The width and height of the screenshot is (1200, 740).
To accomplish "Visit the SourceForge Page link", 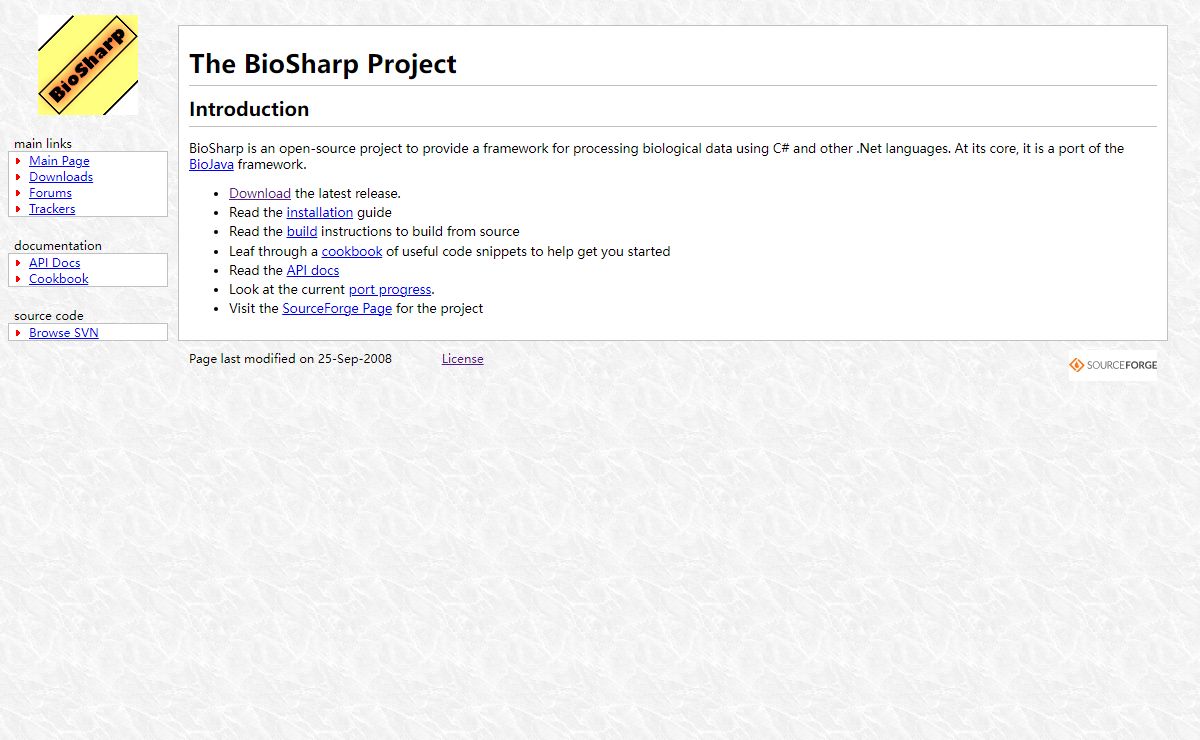I will coord(337,309).
